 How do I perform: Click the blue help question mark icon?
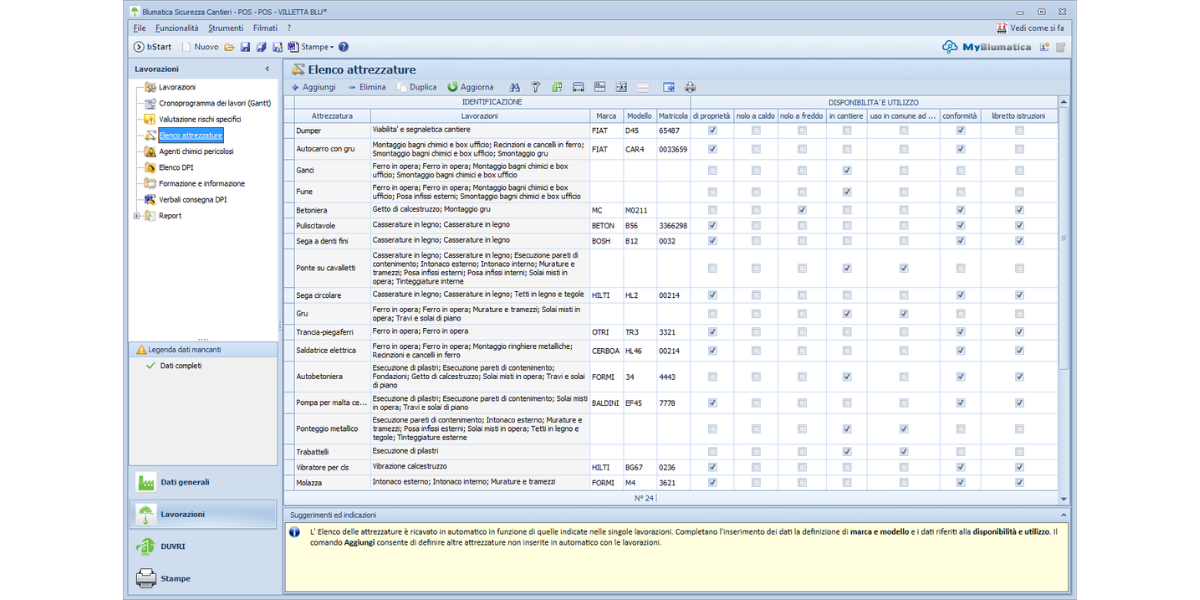point(343,47)
